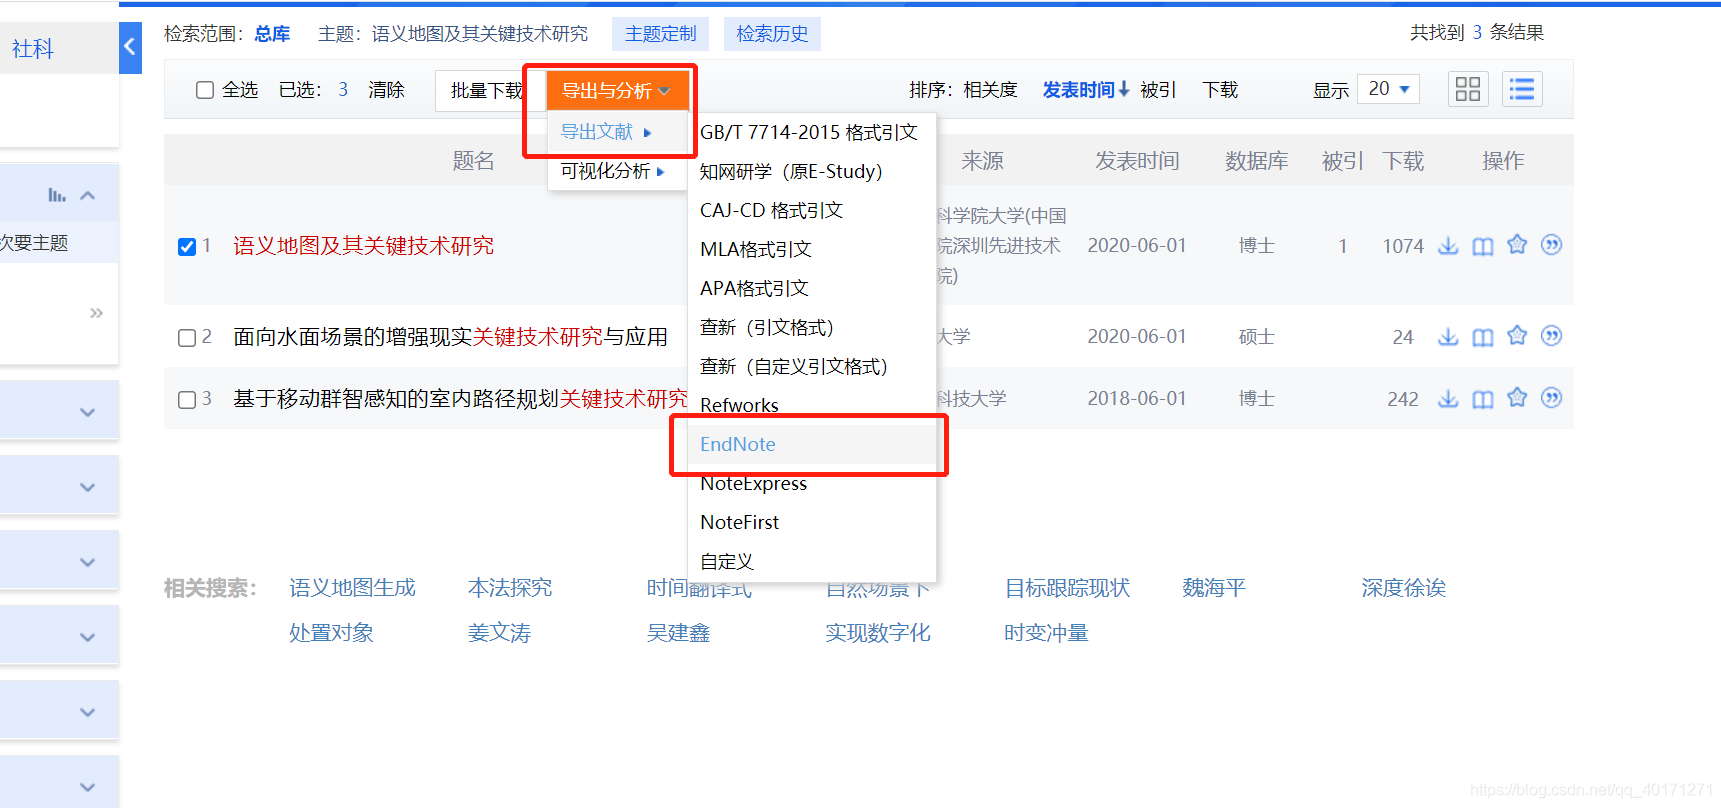
Task: Collapse the left sidebar arrow
Action: point(130,47)
